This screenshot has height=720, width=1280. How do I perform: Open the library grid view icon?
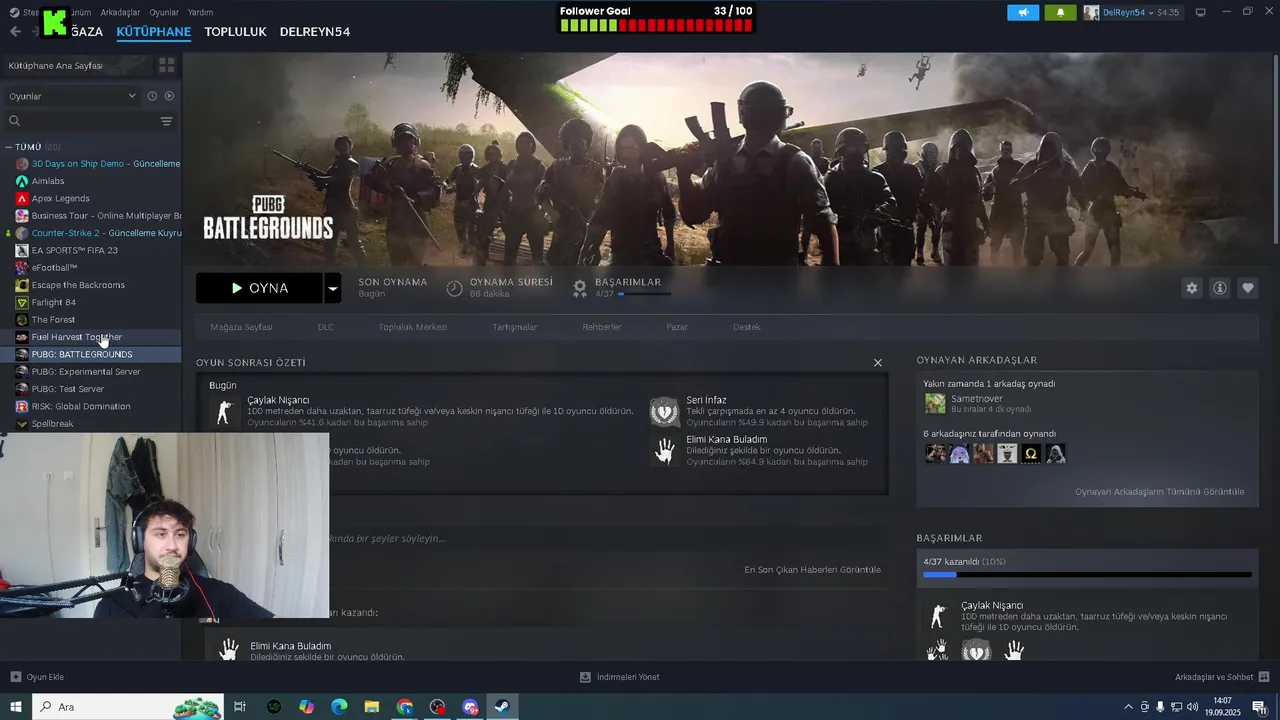coord(167,65)
